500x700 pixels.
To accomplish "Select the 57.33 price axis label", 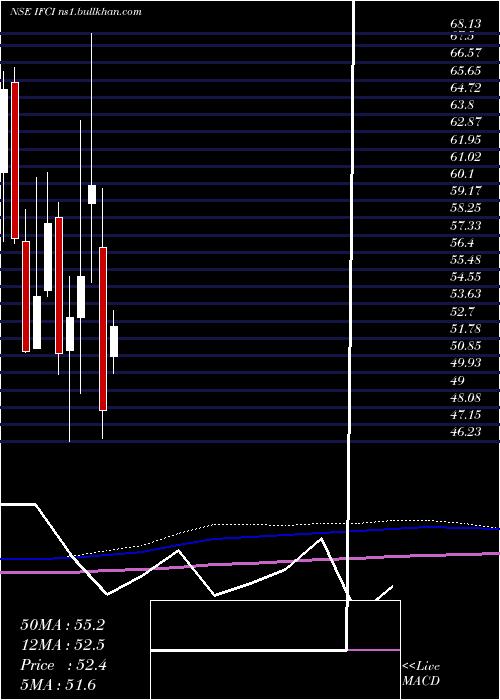I will point(465,226).
